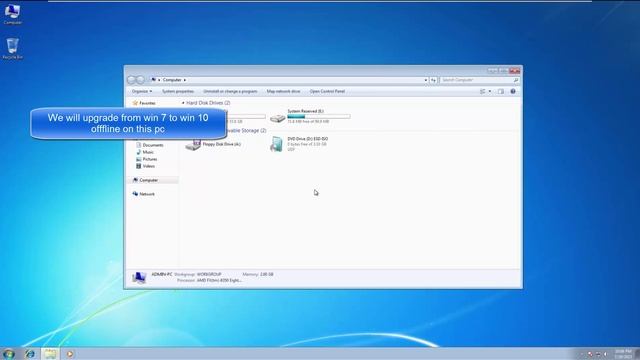Viewport: 640px width, 360px height.
Task: Open Help via question mark icon
Action: click(x=513, y=91)
